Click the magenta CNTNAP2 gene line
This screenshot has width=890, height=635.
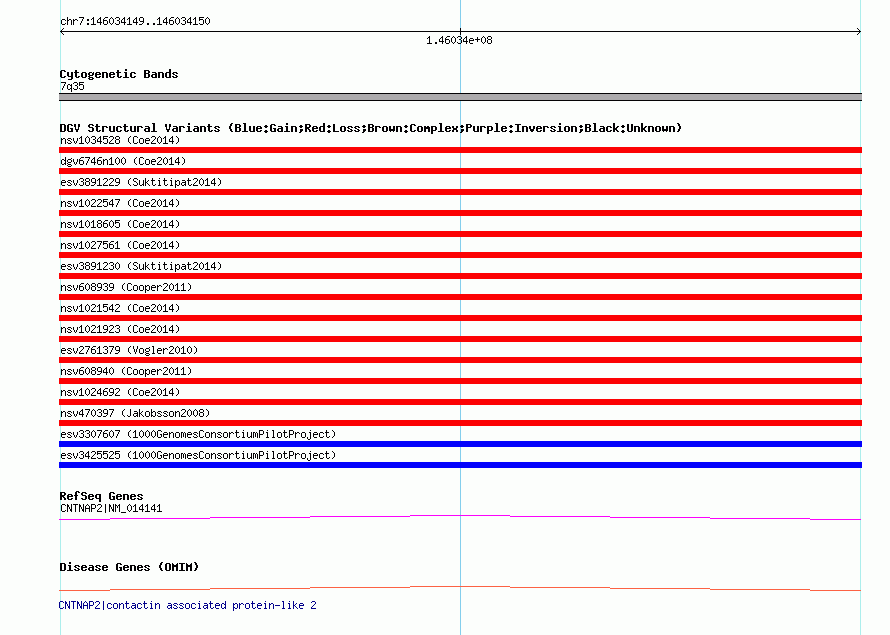460,517
